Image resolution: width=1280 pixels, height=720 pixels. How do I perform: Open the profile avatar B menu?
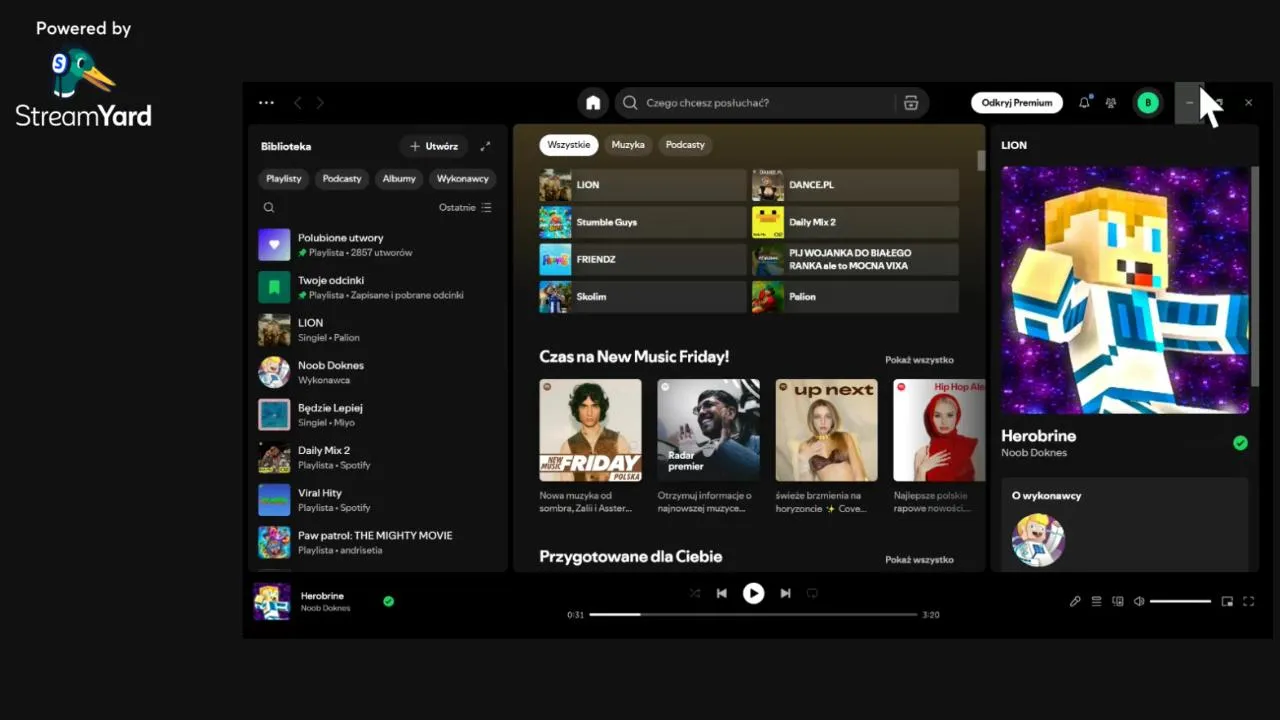pyautogui.click(x=1148, y=103)
